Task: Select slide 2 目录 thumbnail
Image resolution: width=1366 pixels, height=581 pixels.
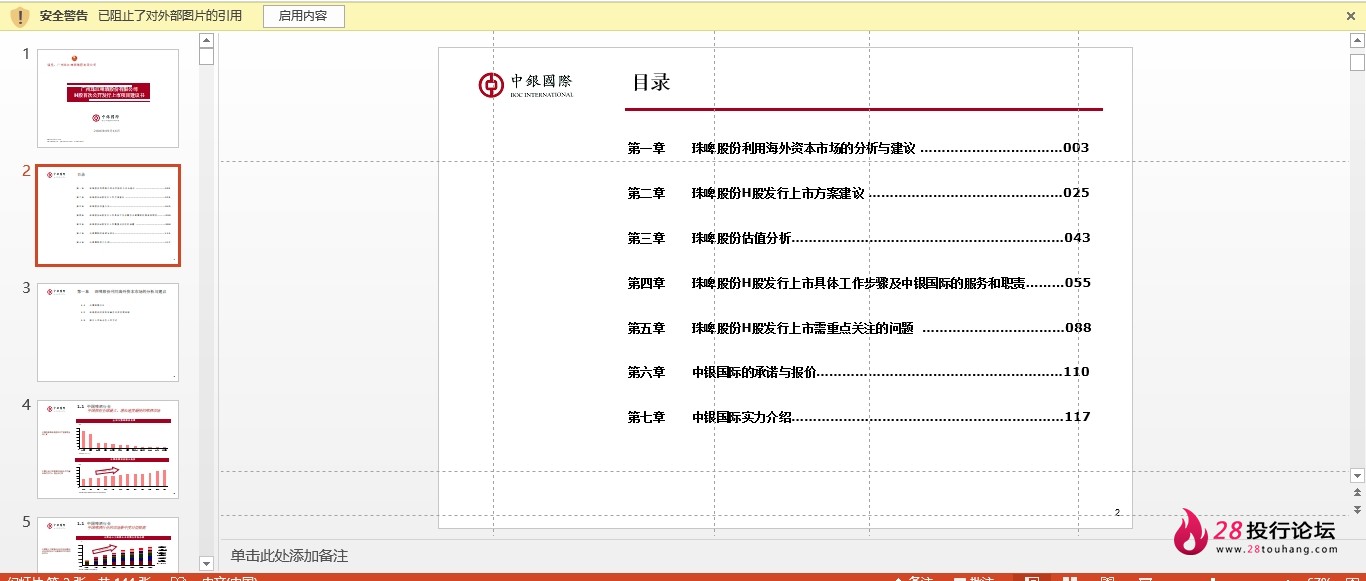Action: point(108,216)
